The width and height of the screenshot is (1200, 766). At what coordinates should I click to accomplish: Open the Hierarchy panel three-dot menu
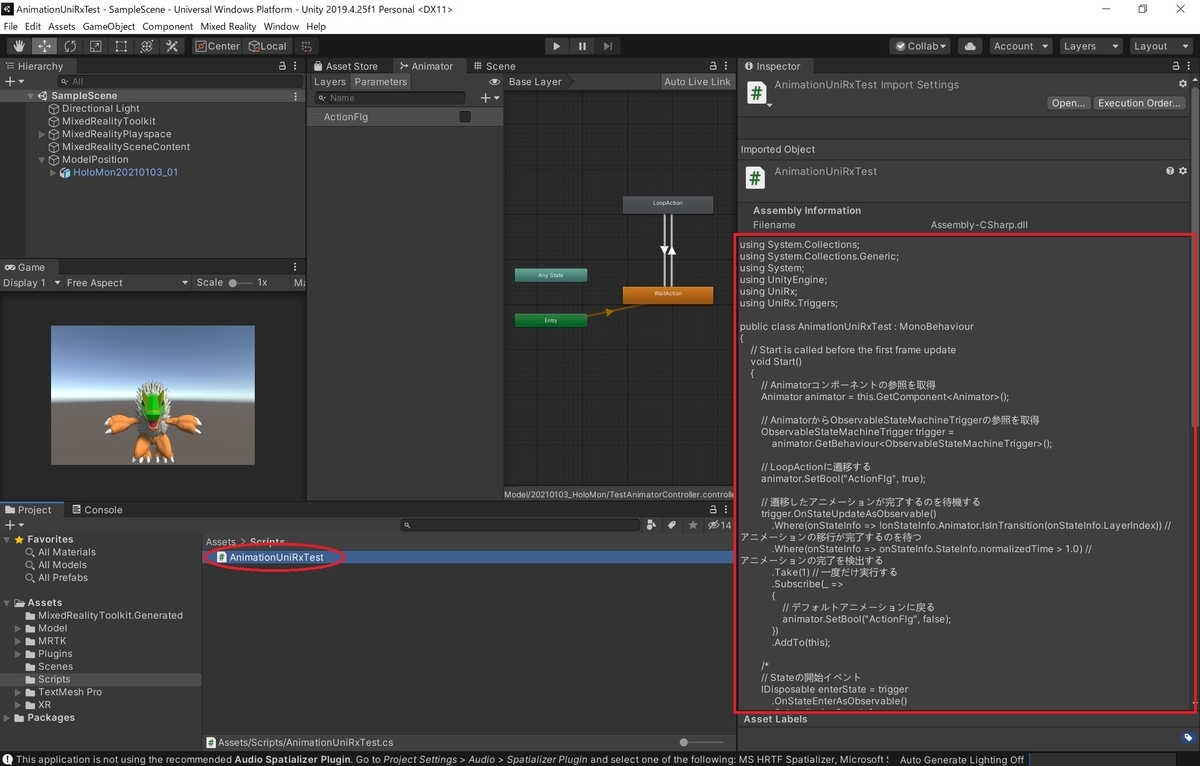coord(295,66)
